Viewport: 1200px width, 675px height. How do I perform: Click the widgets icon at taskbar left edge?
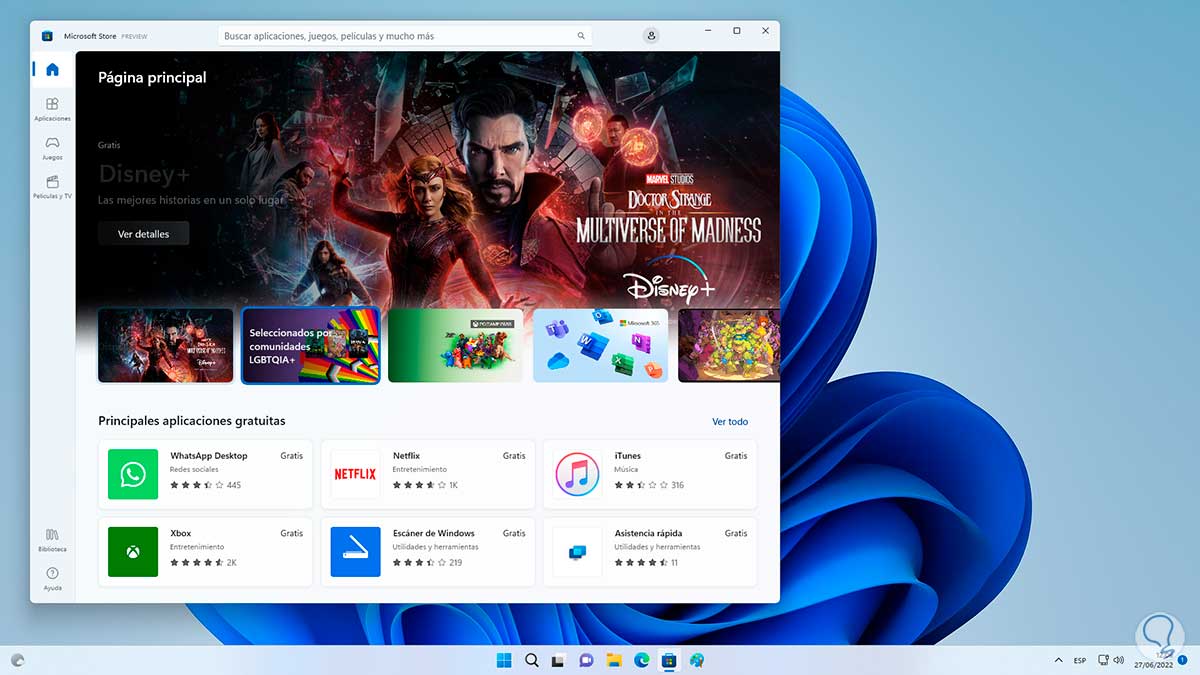tap(17, 660)
